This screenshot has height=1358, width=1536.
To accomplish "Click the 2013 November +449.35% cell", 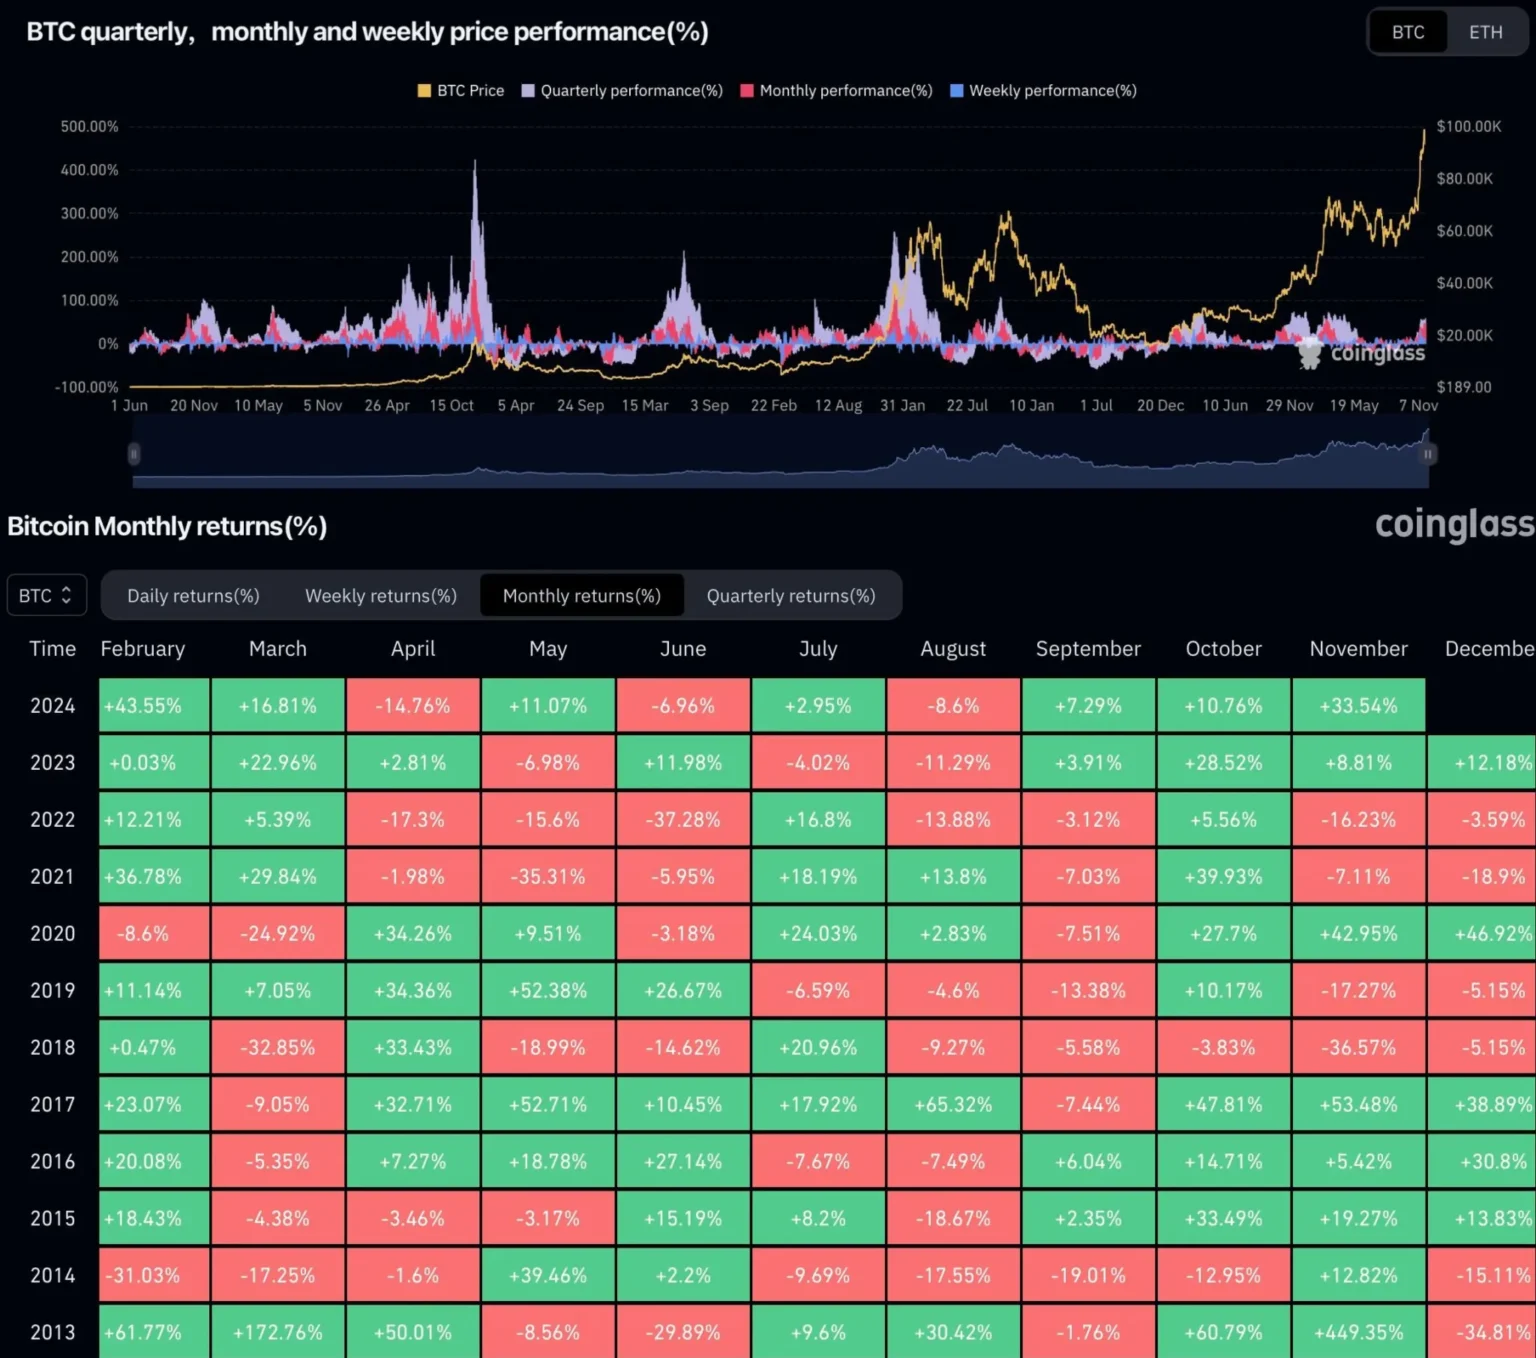I will click(x=1358, y=1332).
